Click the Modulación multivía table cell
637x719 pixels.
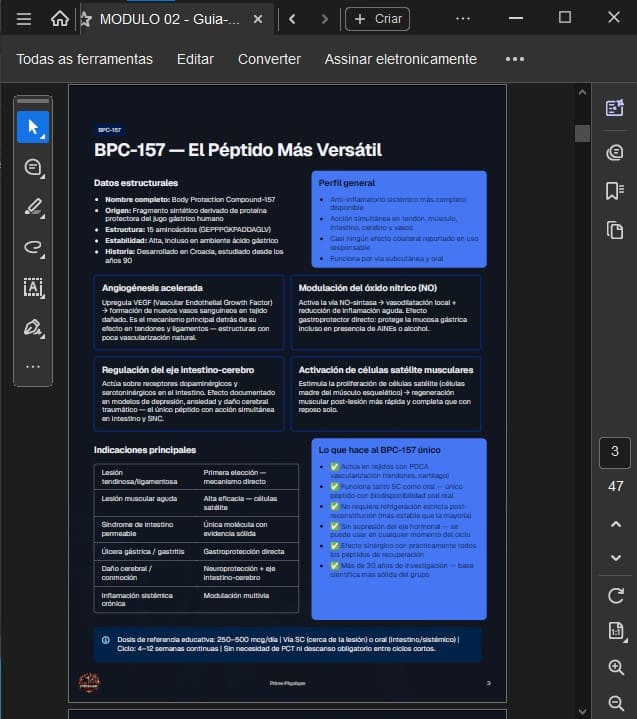[236, 595]
